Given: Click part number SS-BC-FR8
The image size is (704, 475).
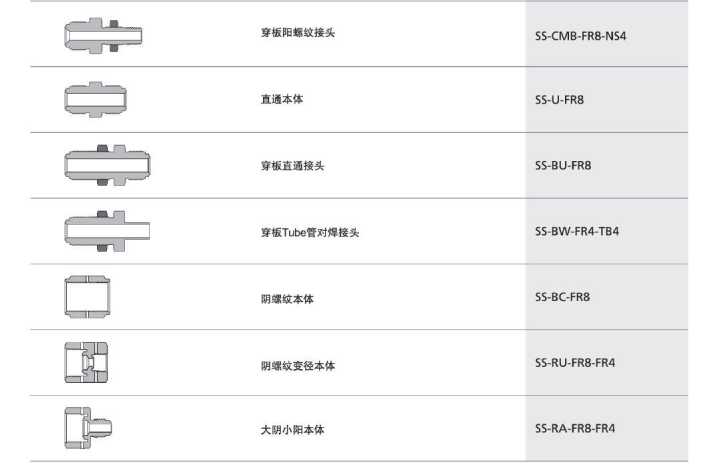Looking at the screenshot, I should pos(562,297).
